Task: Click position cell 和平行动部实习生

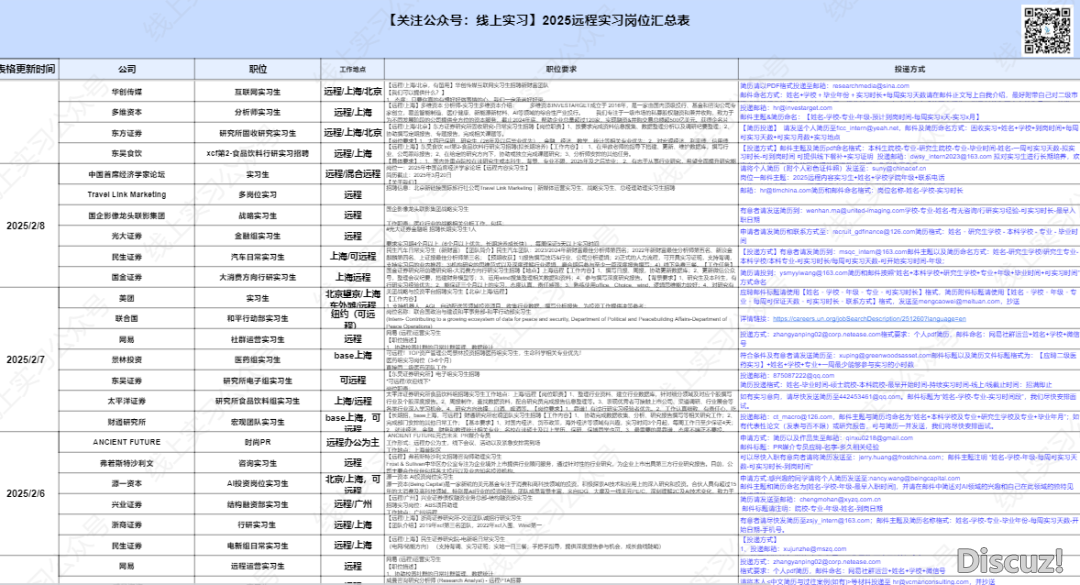Action: click(x=258, y=318)
